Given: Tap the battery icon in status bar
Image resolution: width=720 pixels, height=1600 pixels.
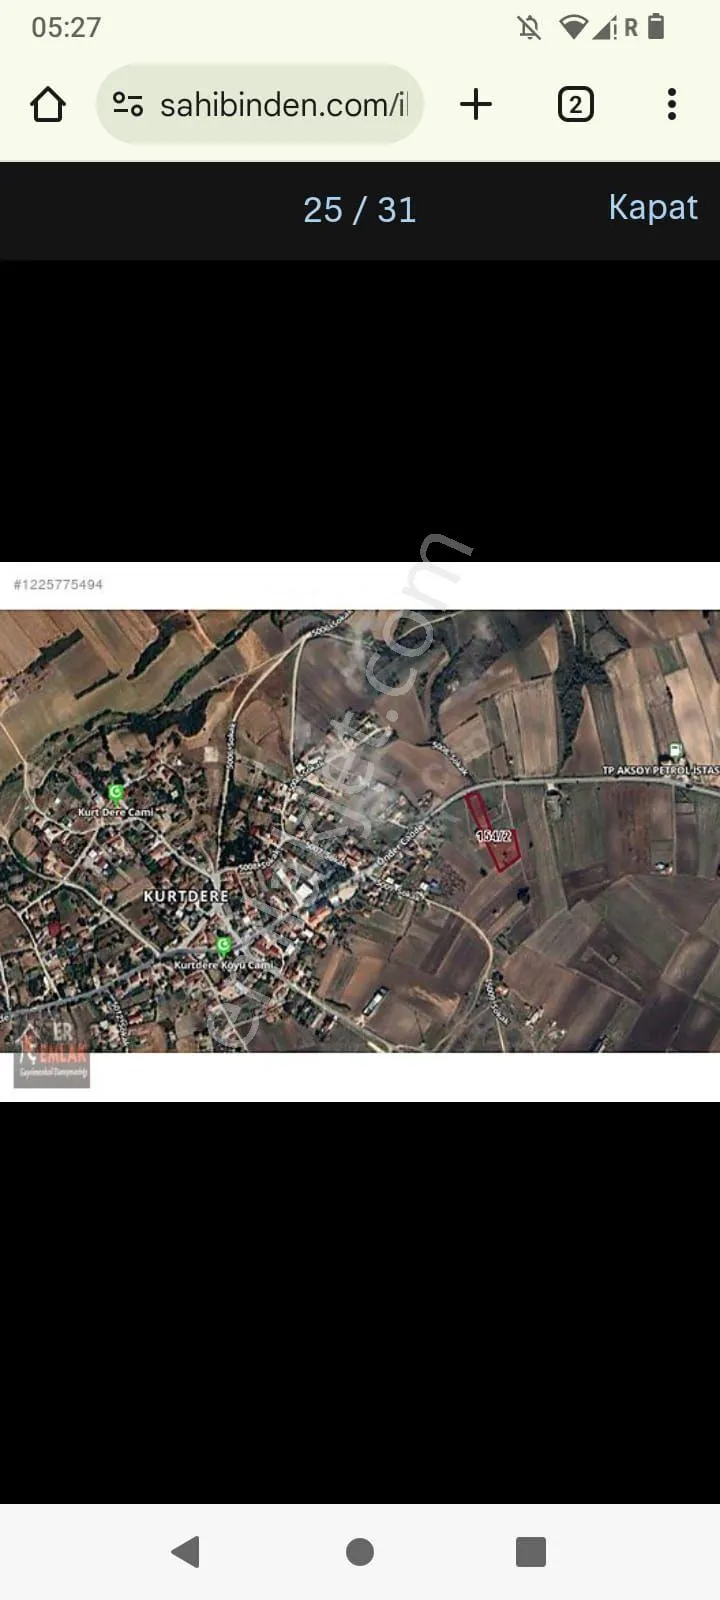Looking at the screenshot, I should tap(656, 27).
